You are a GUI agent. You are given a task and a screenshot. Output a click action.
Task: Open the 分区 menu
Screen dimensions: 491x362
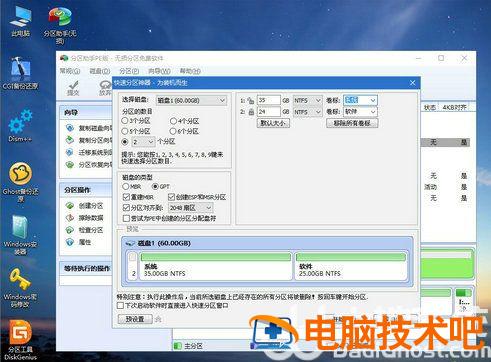click(129, 71)
